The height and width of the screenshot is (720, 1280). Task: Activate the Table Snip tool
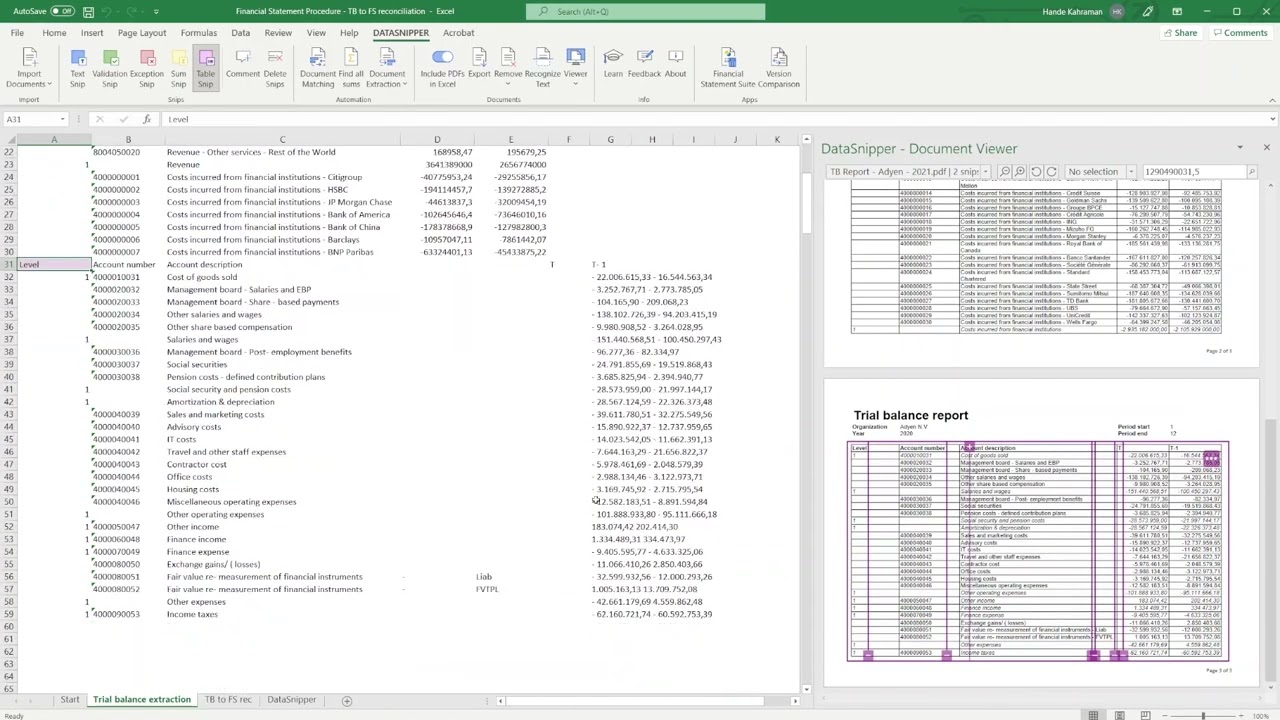coord(205,68)
